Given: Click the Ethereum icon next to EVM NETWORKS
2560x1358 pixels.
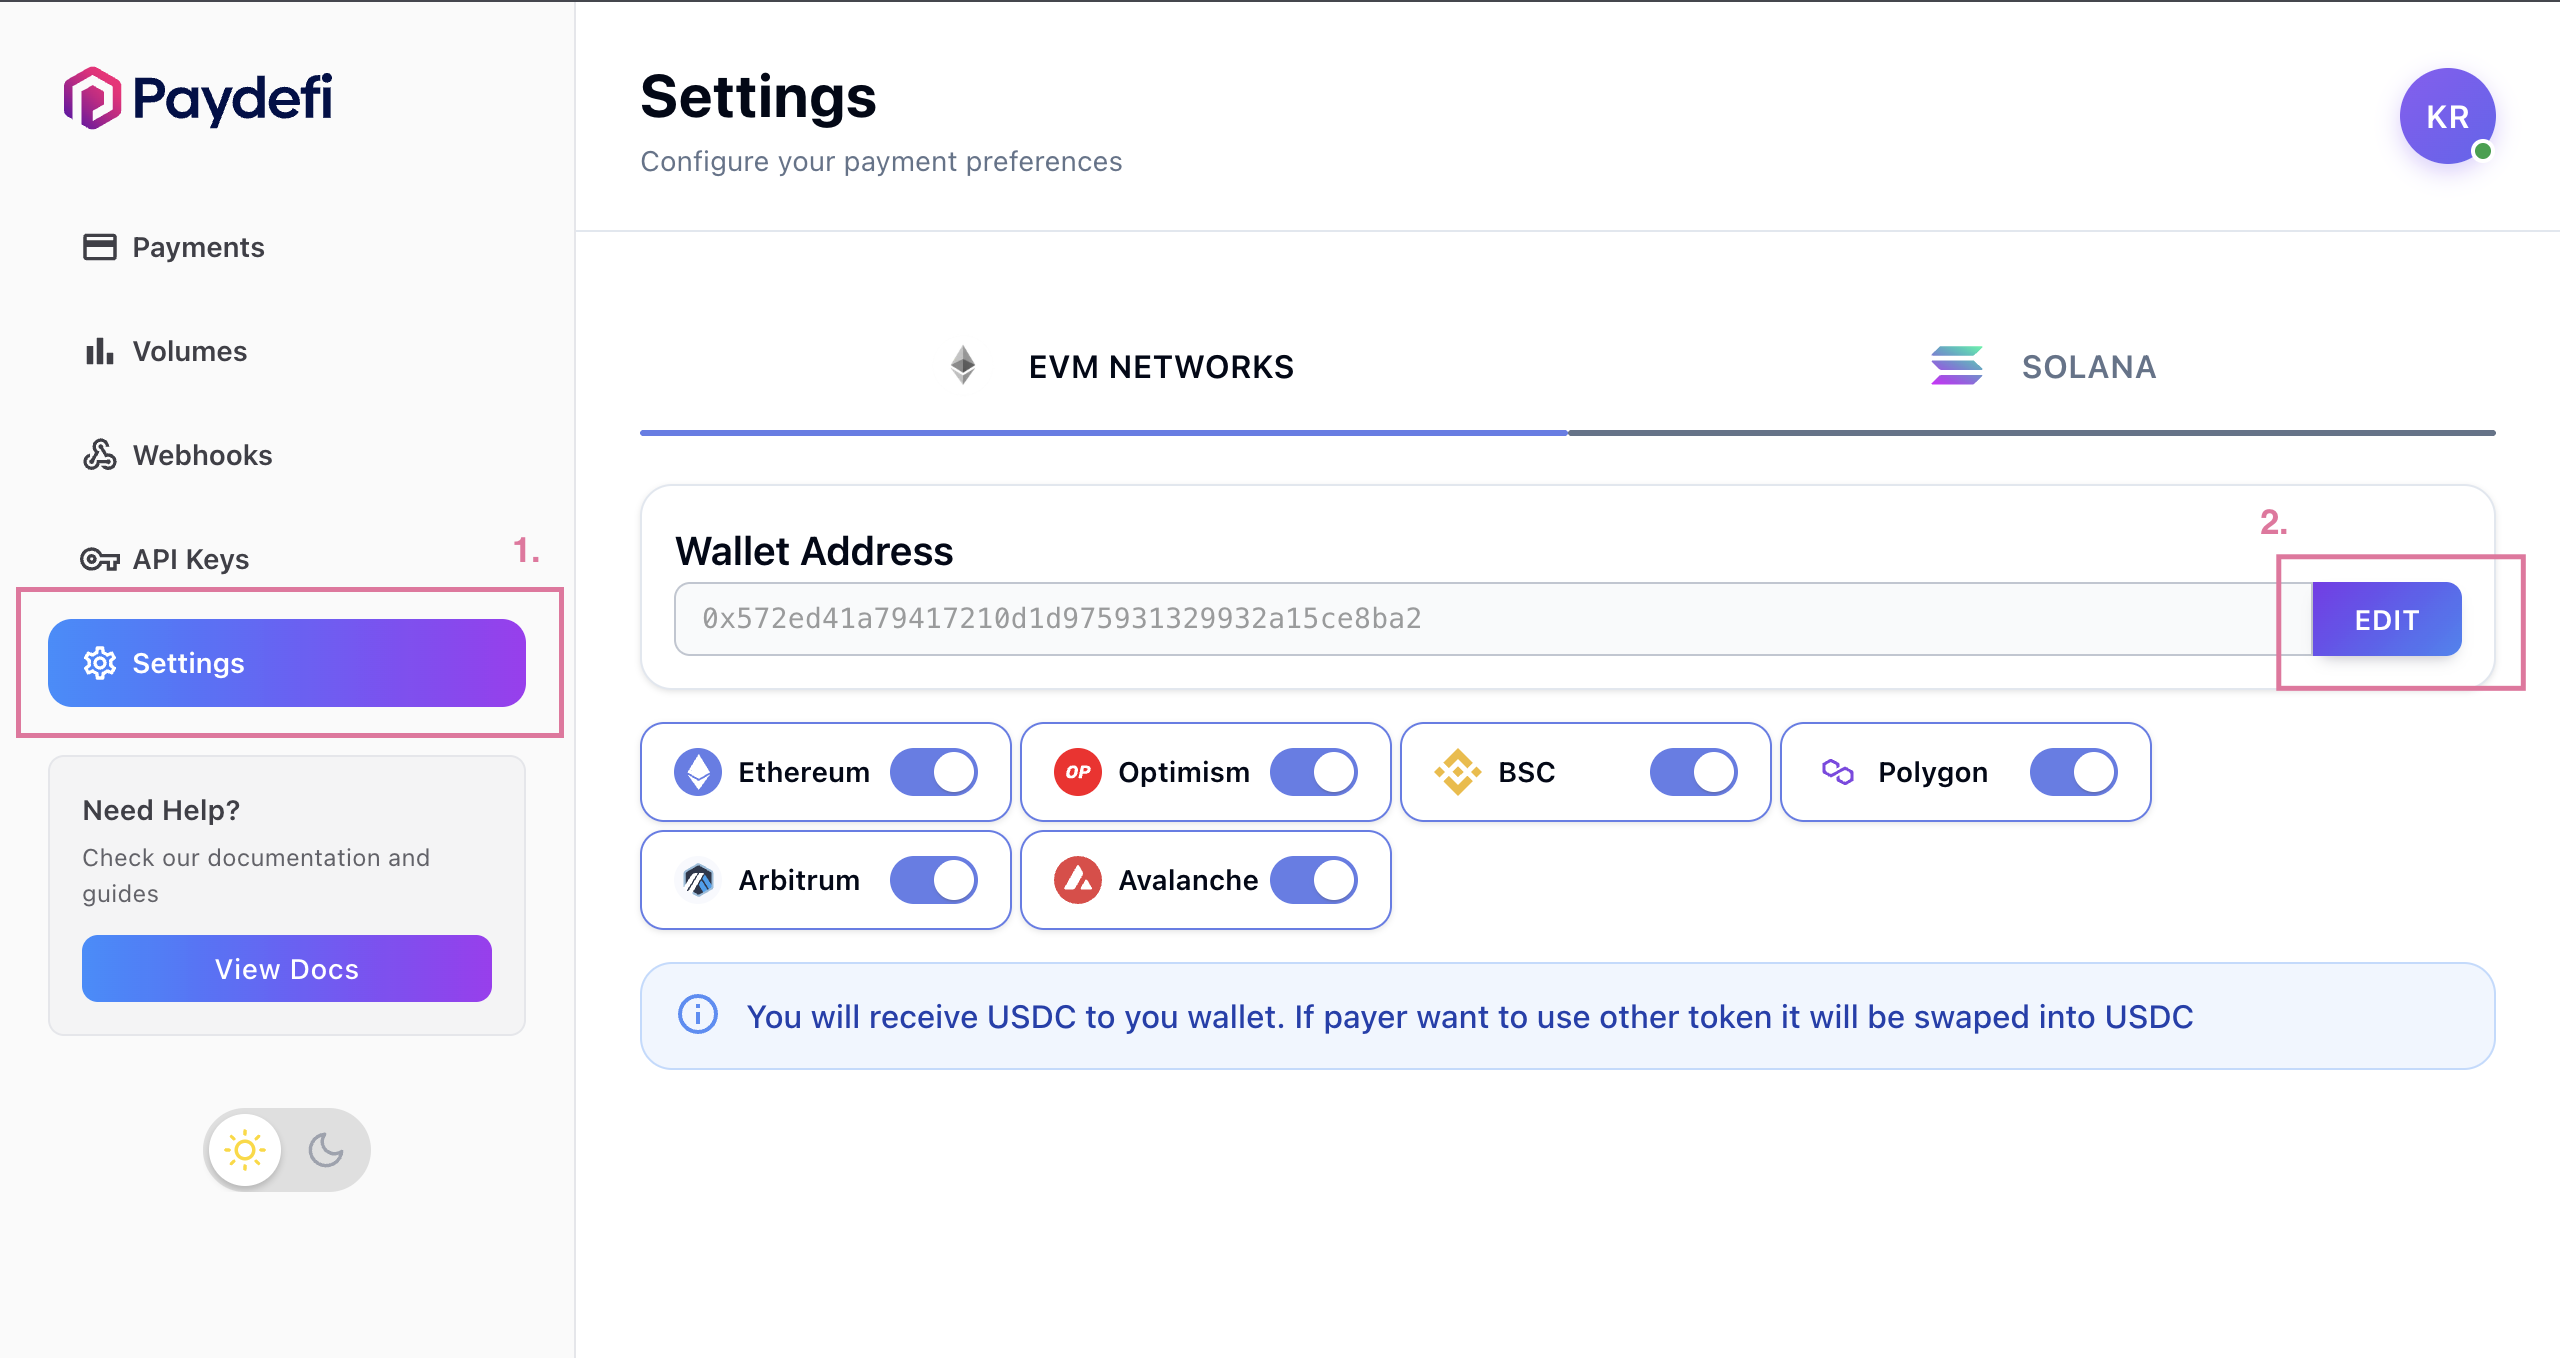Looking at the screenshot, I should point(963,366).
